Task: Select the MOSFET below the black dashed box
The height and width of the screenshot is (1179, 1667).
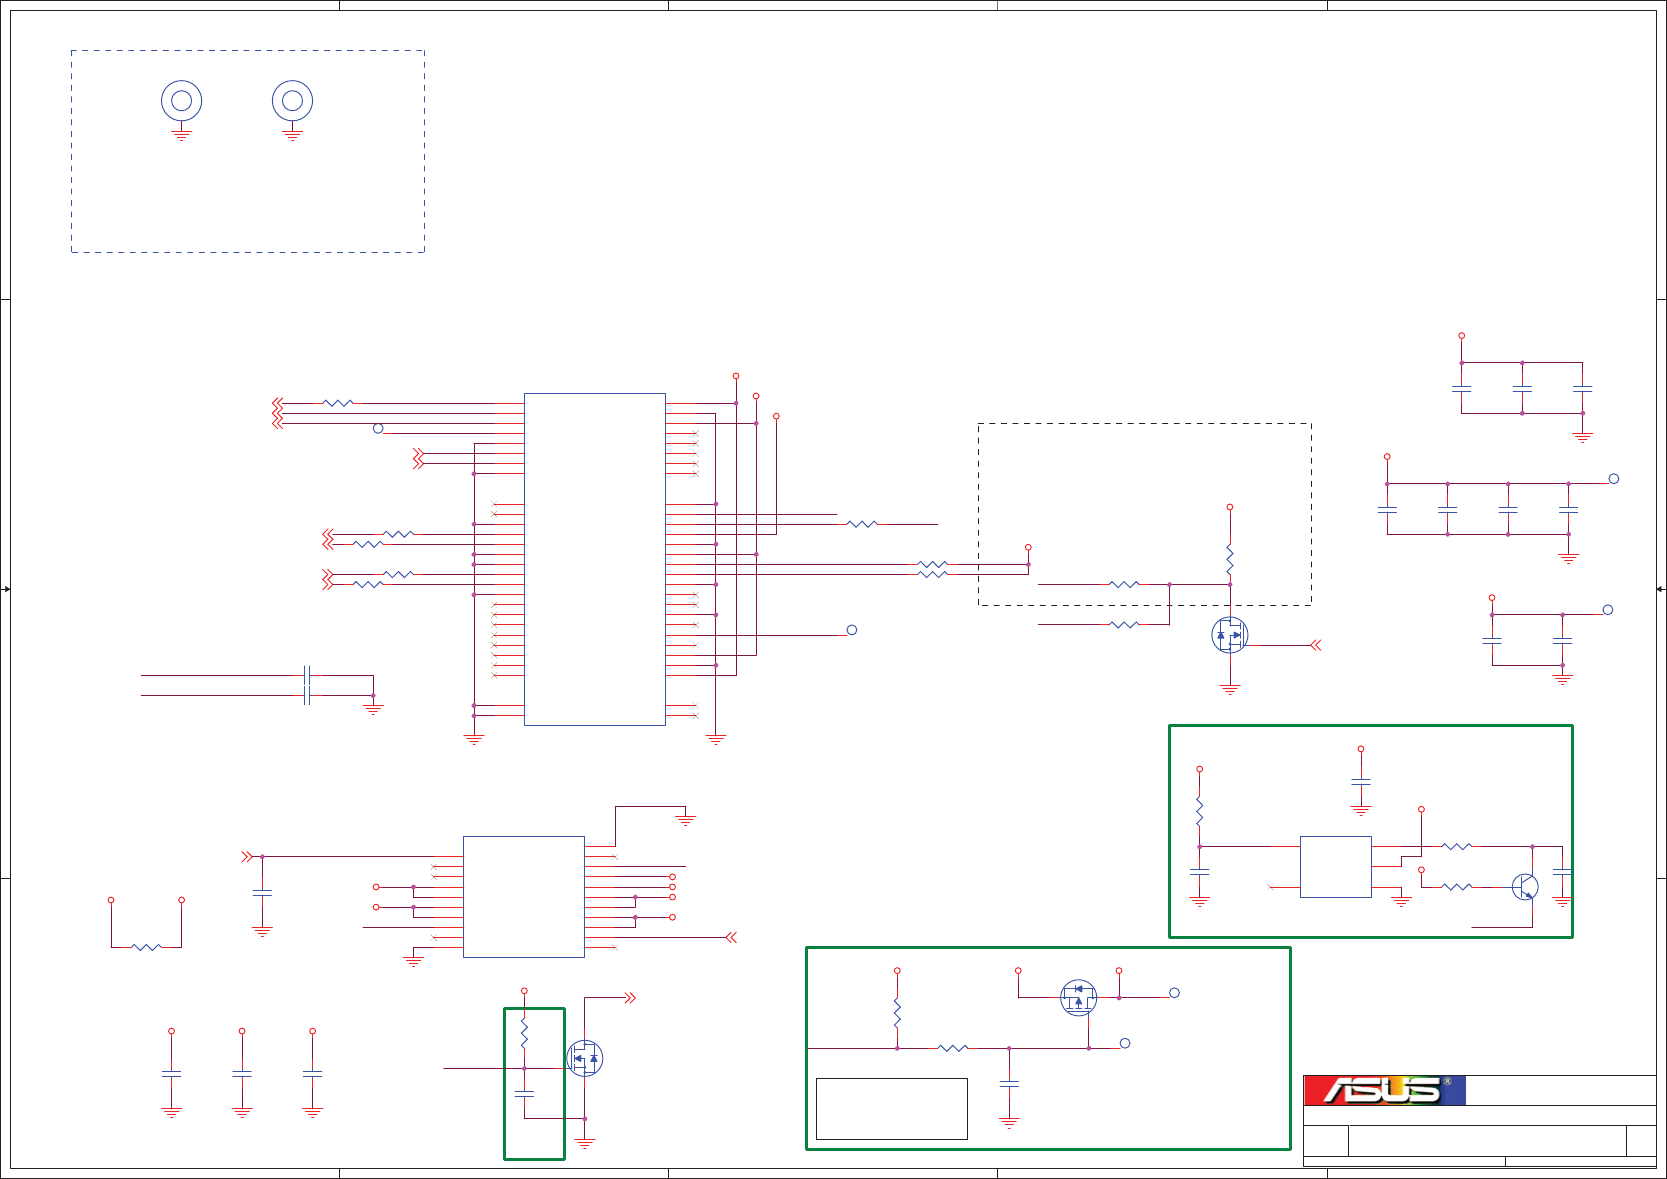Action: pos(1230,635)
